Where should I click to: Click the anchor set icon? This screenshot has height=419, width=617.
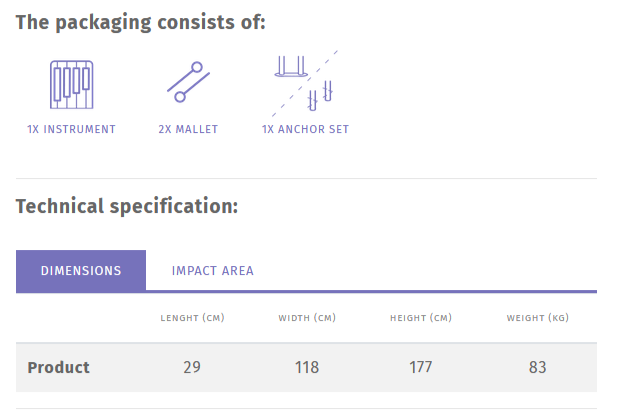coord(305,81)
